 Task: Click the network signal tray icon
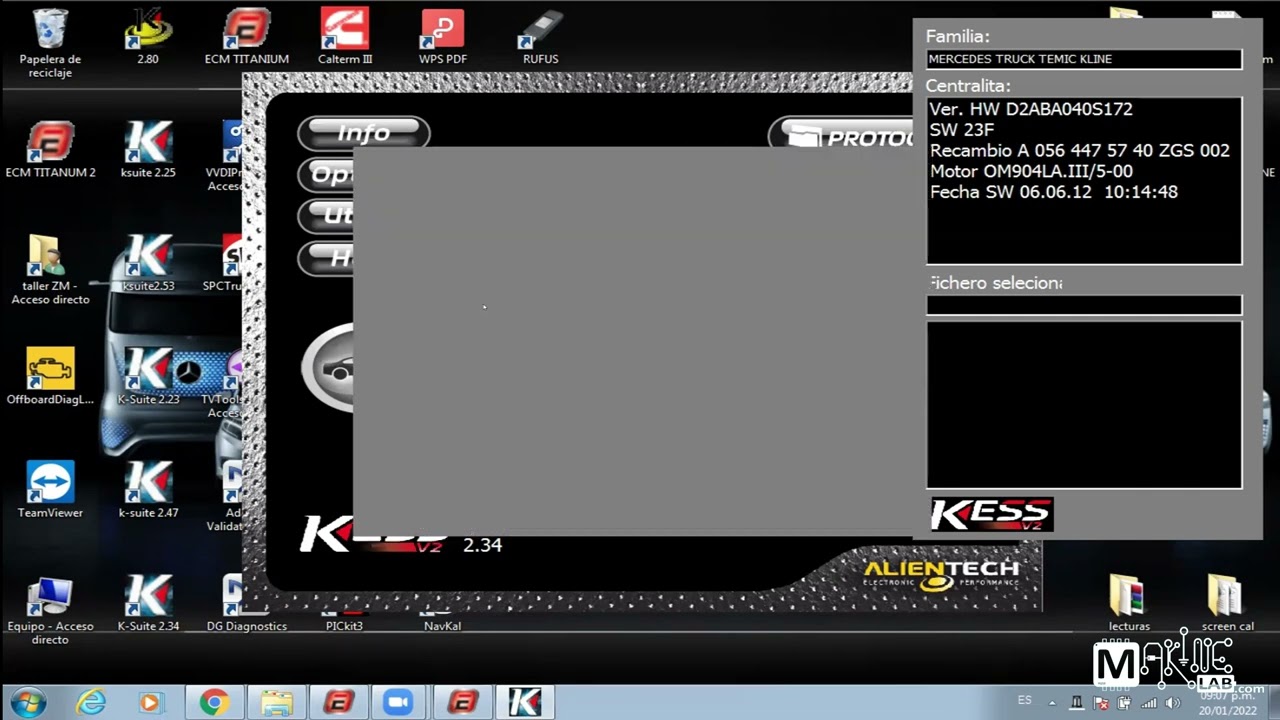point(1149,703)
